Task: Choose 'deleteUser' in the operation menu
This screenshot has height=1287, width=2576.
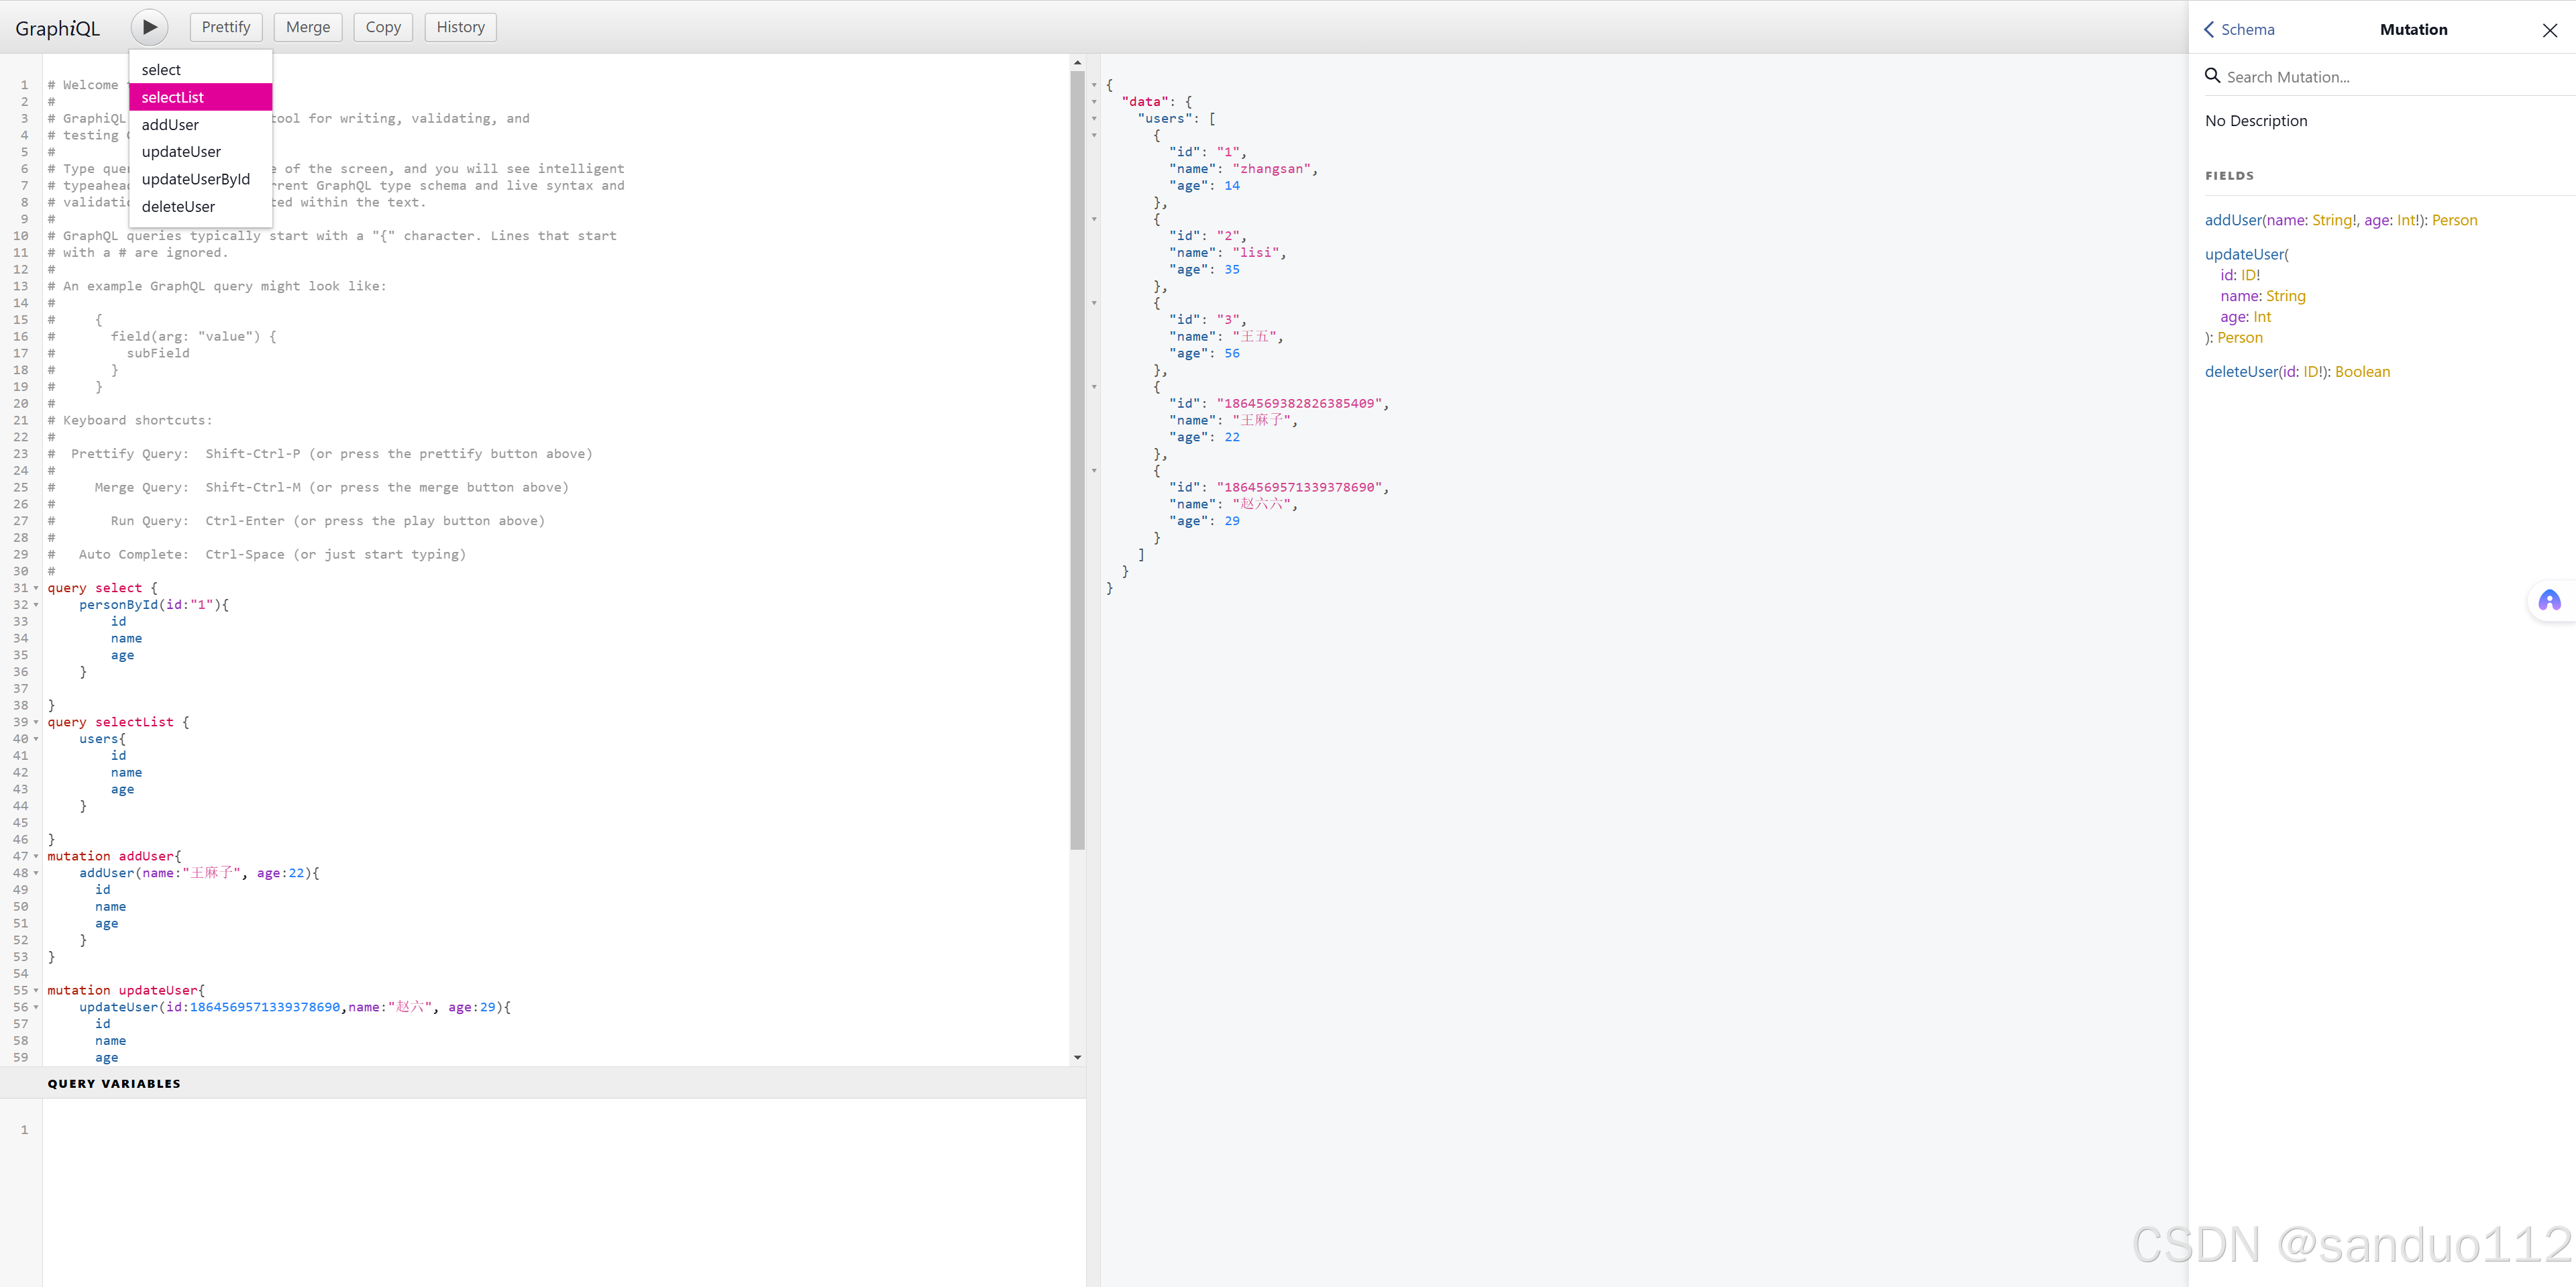Action: [x=201, y=206]
